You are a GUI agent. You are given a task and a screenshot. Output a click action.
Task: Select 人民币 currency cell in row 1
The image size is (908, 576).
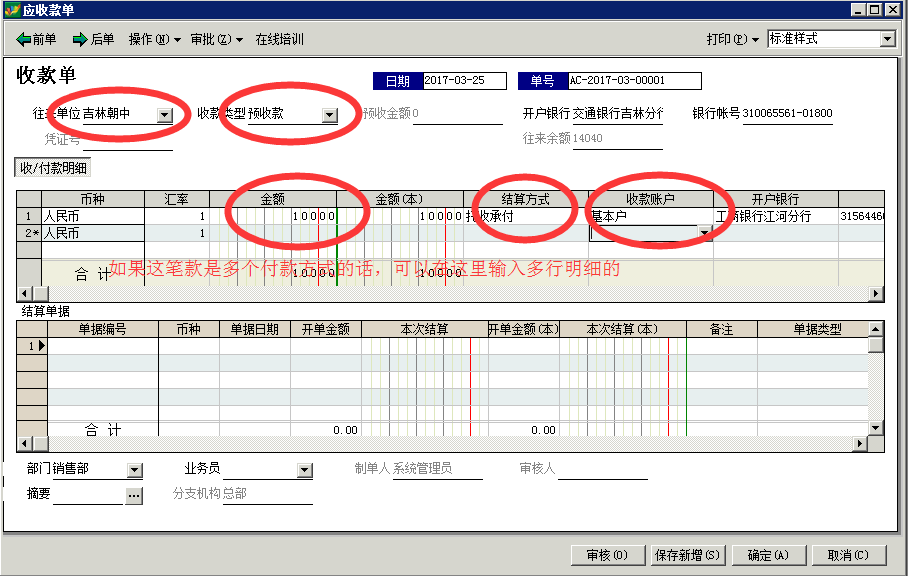(93, 216)
